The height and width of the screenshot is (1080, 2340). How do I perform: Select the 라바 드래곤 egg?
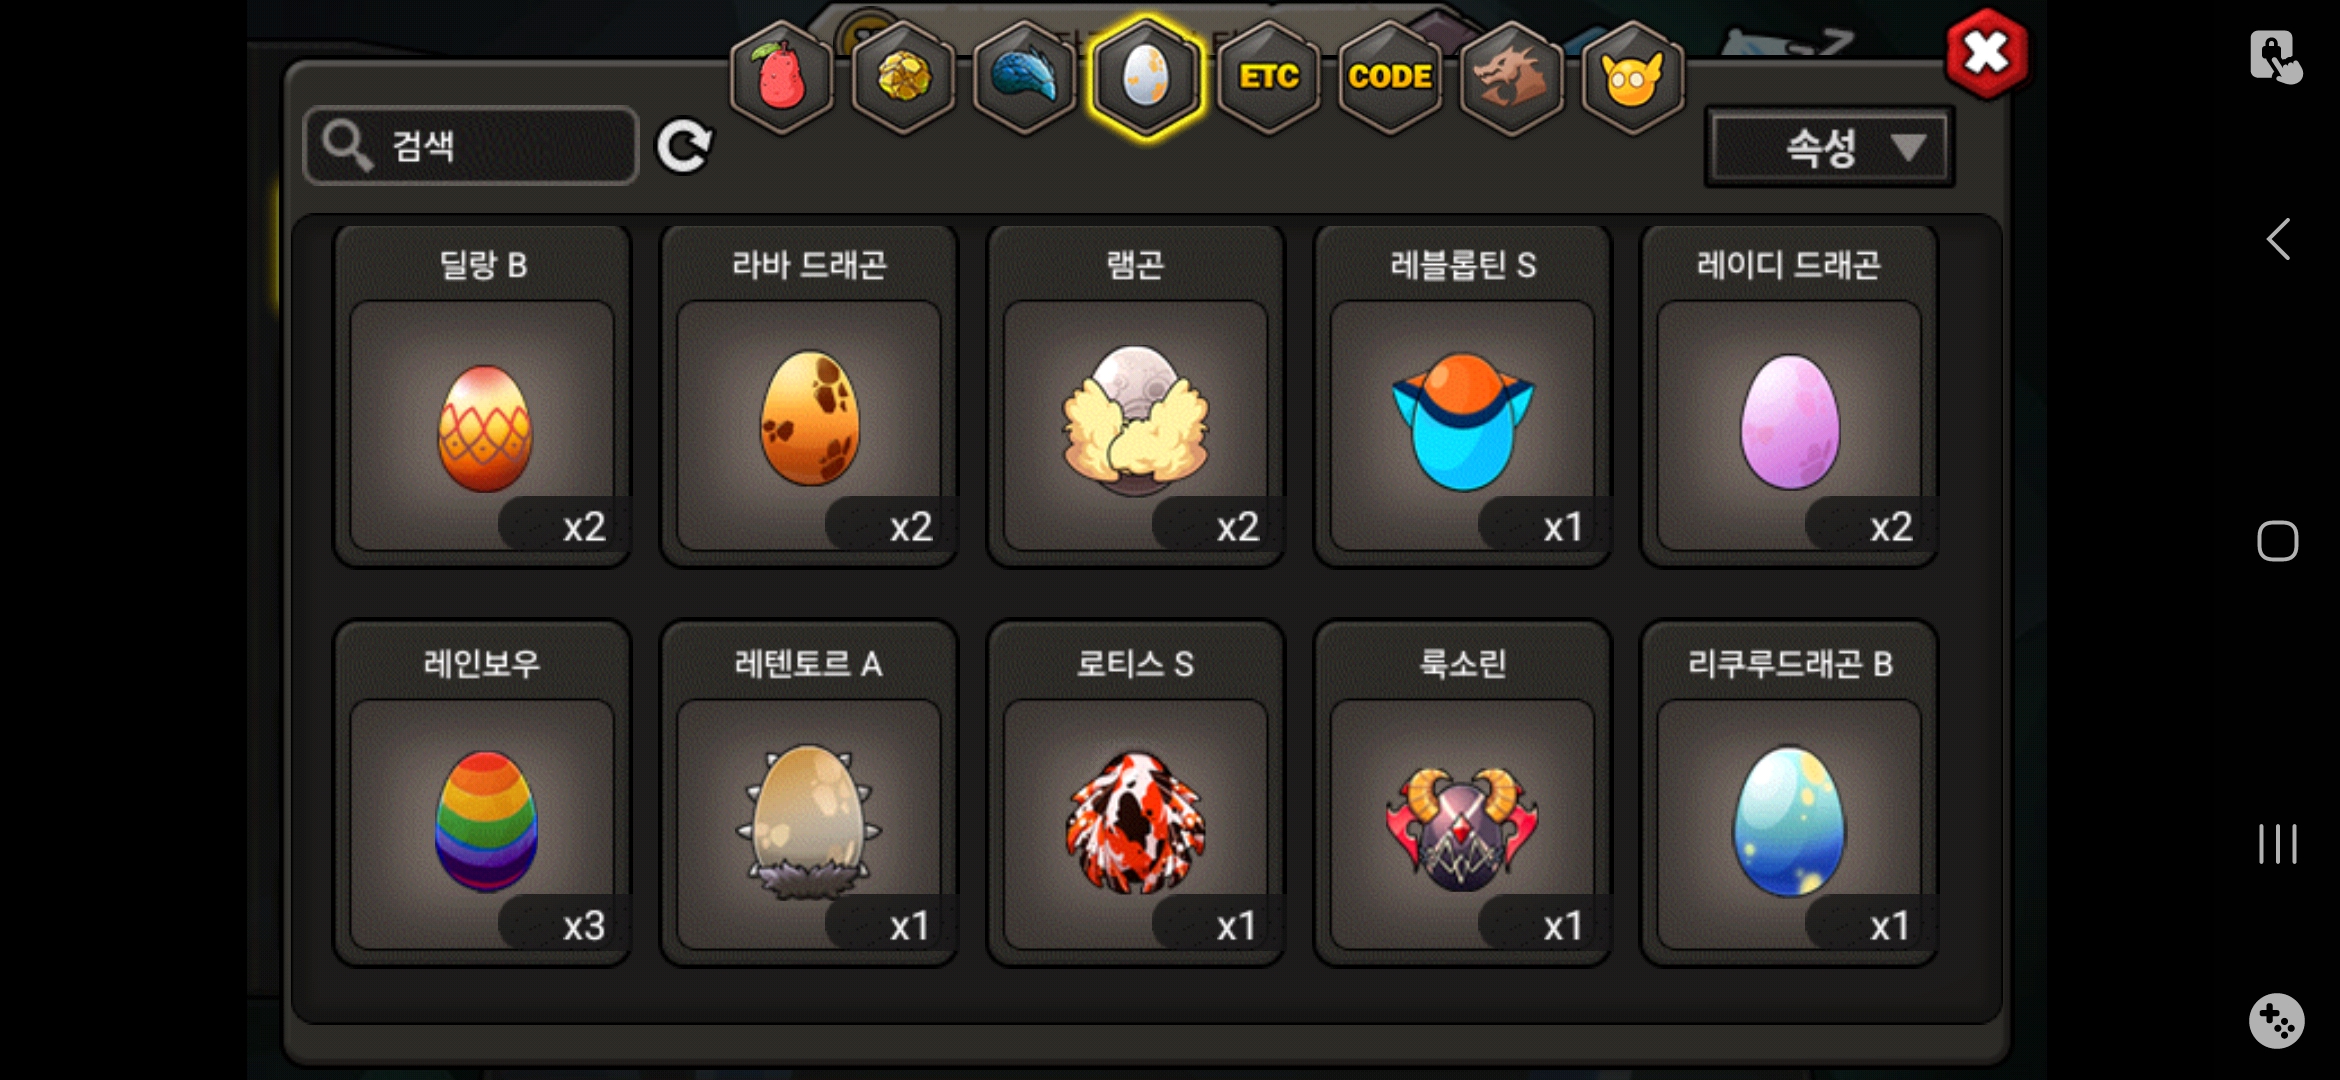click(x=809, y=396)
